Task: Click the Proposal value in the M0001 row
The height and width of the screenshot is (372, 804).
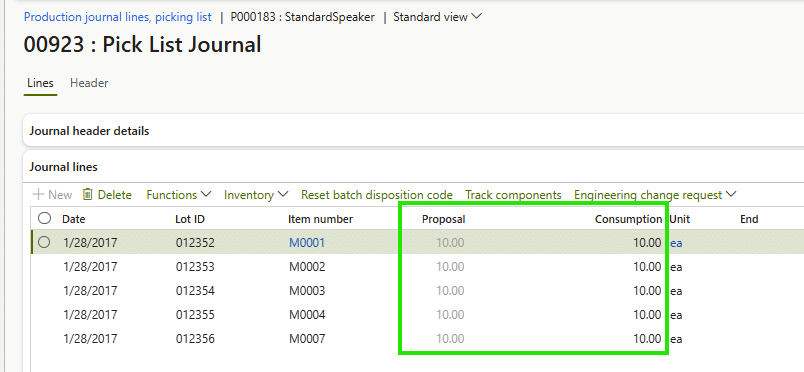Action: point(450,243)
